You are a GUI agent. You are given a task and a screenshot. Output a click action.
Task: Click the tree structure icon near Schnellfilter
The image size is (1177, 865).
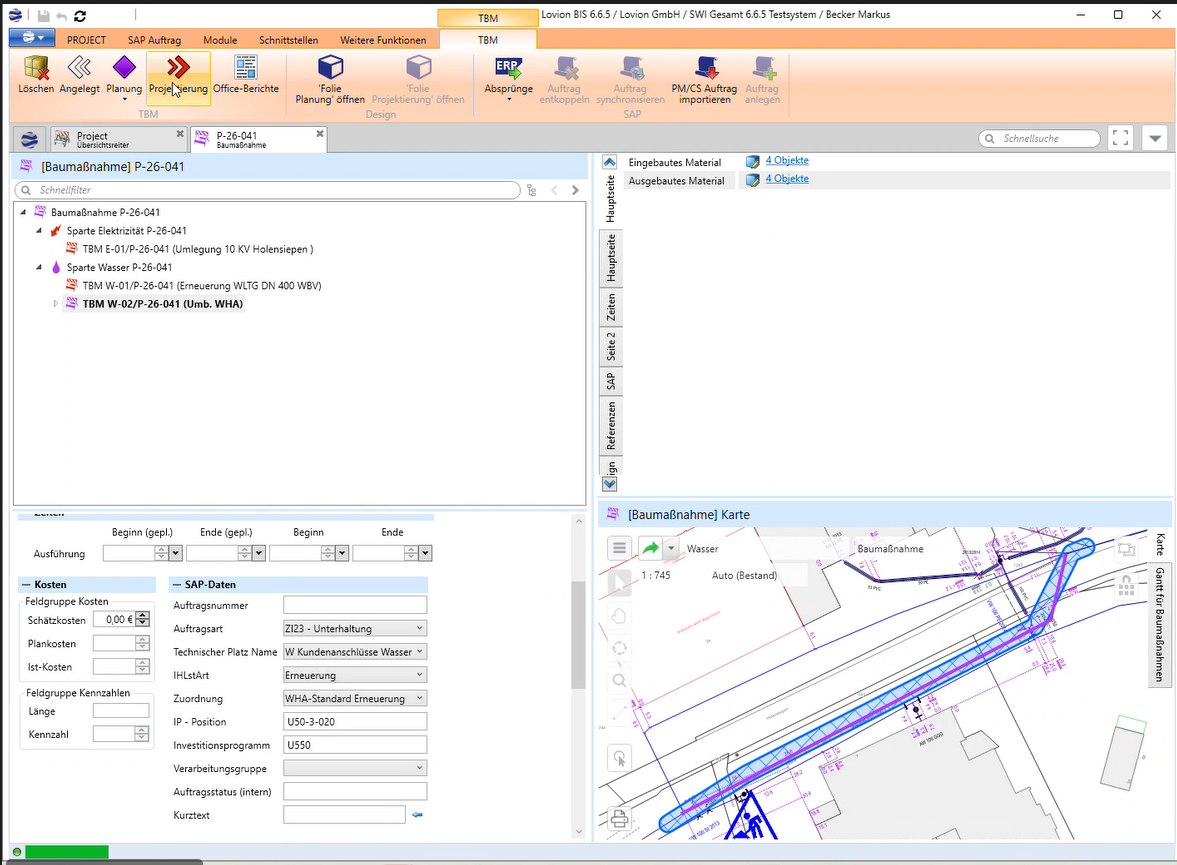[531, 191]
